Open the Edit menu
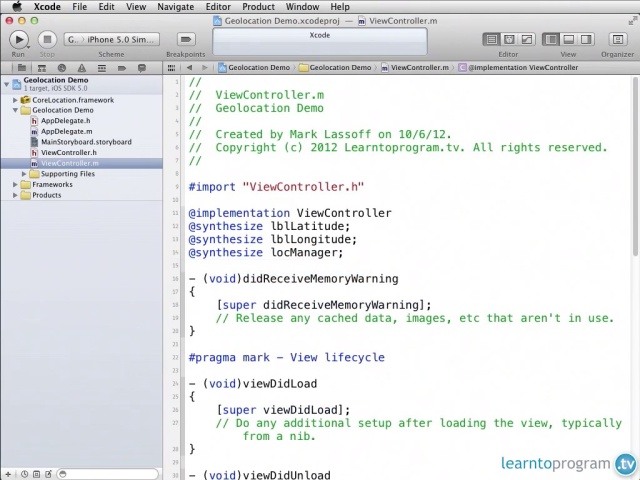The image size is (640, 480). click(107, 7)
